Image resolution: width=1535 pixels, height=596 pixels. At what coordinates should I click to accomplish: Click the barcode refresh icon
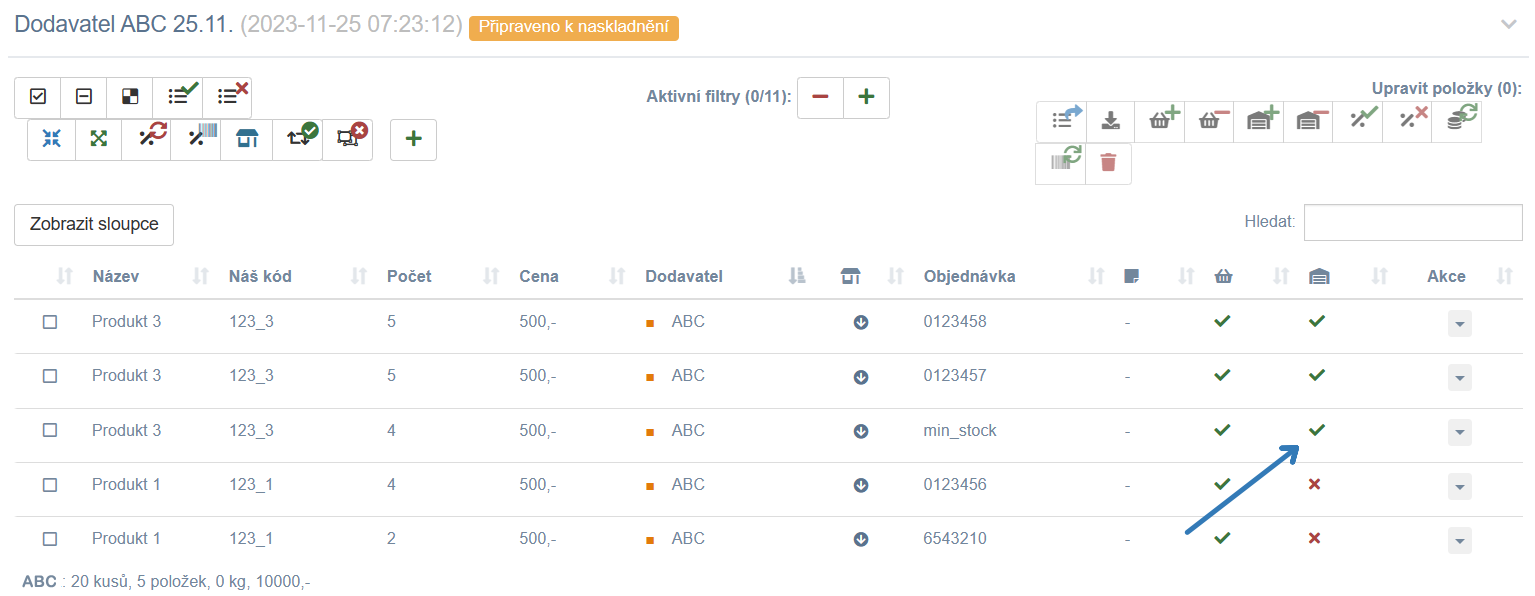(1062, 163)
